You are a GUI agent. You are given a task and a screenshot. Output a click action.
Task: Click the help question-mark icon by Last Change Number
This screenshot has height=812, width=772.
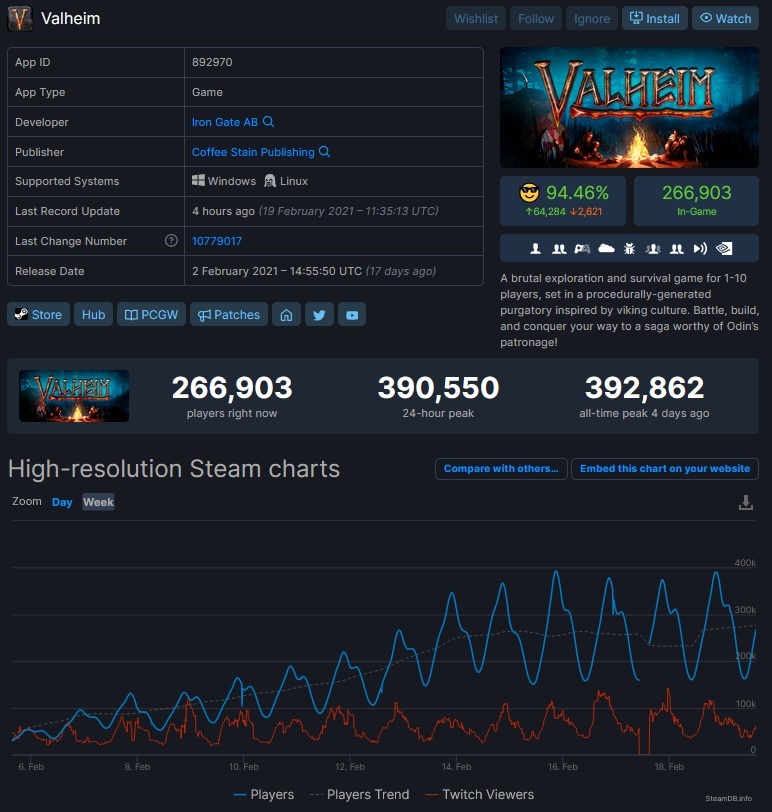pyautogui.click(x=171, y=241)
